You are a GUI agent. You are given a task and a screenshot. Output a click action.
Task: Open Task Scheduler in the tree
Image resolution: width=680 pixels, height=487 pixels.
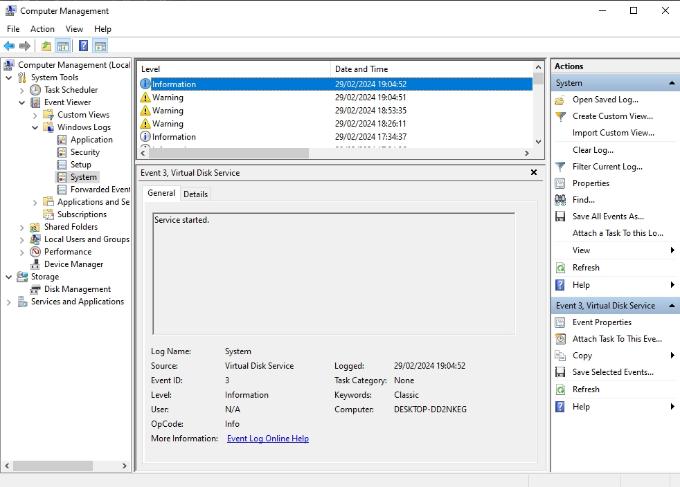[70, 90]
